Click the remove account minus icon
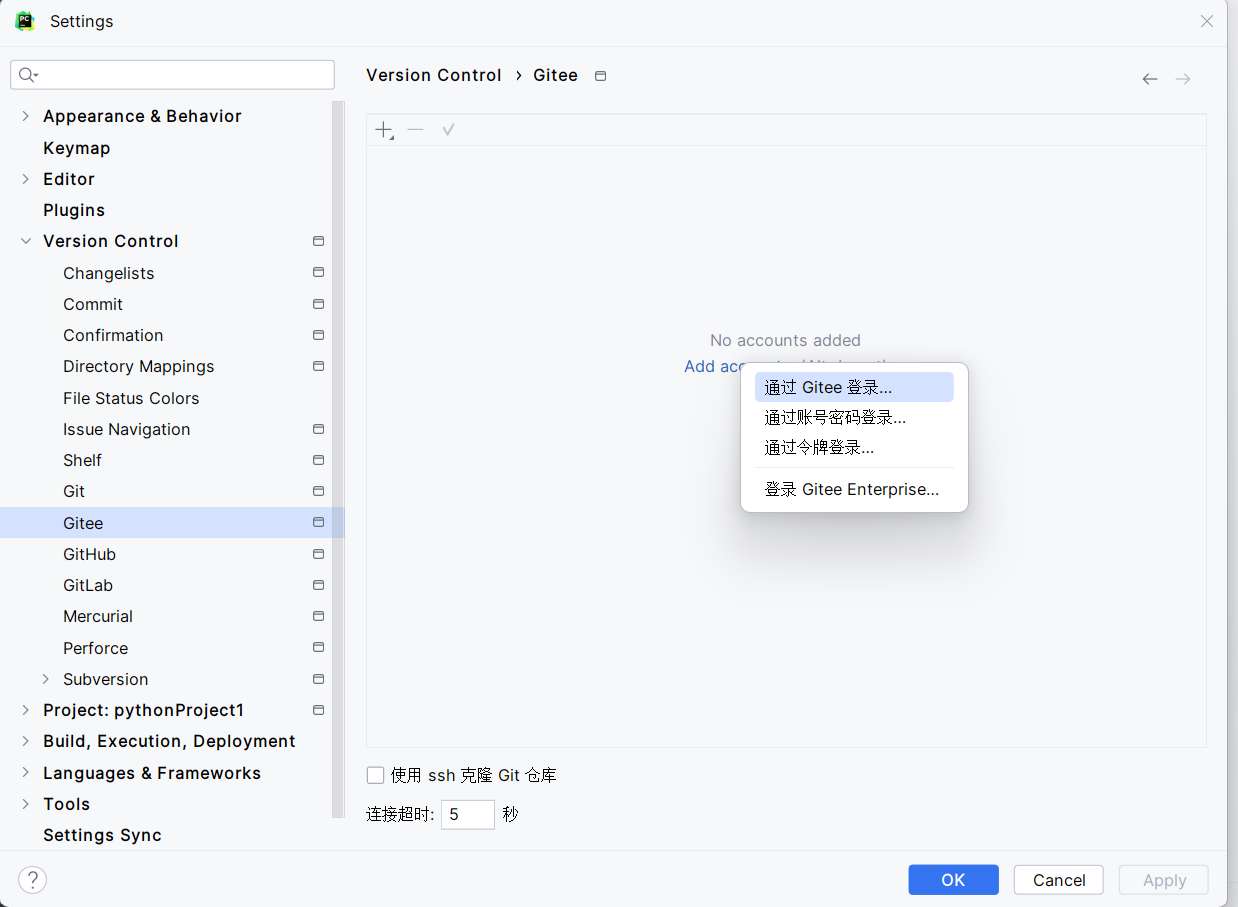This screenshot has width=1238, height=907. (x=416, y=130)
